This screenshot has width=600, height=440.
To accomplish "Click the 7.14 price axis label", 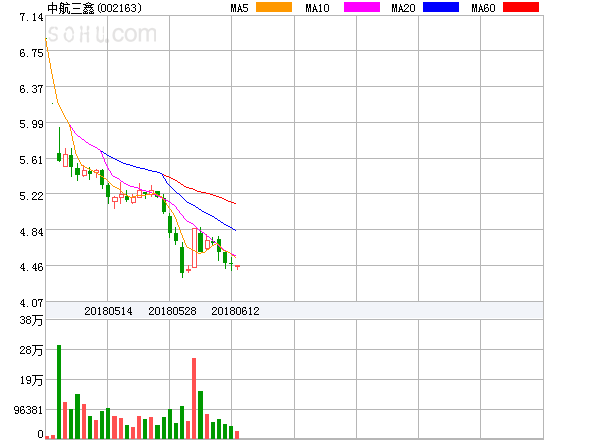I will [x=31, y=17].
